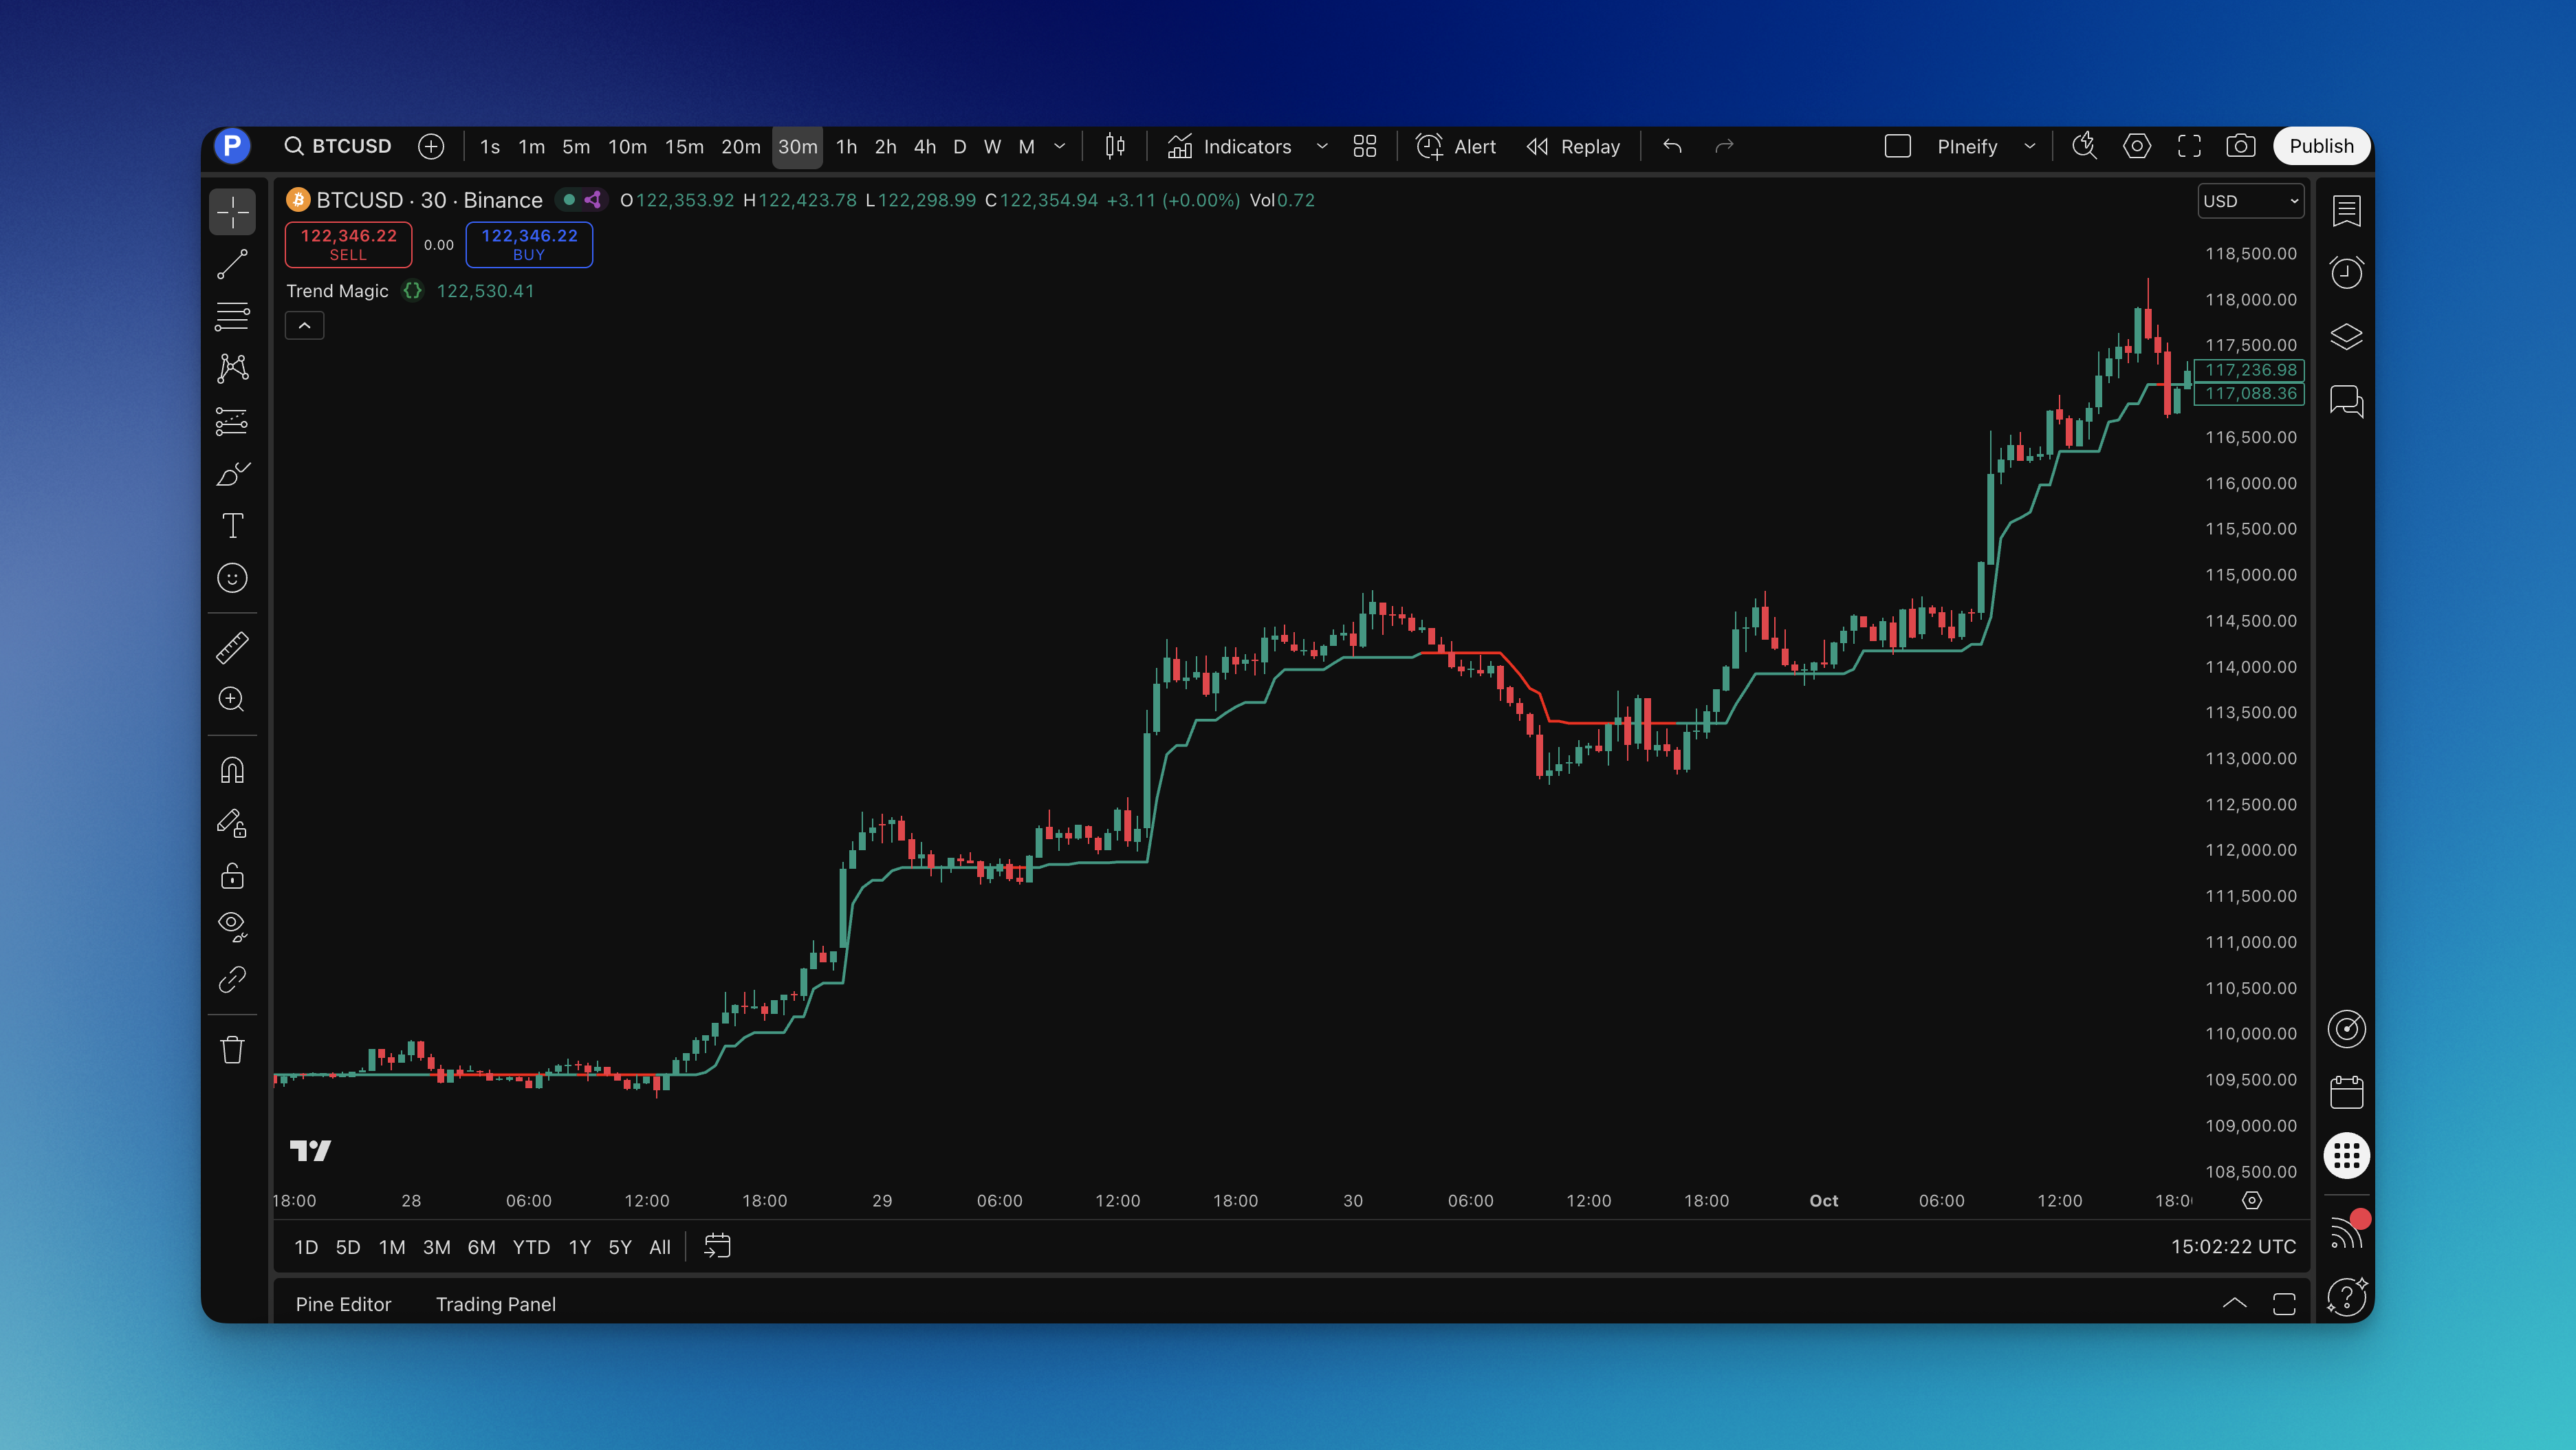The width and height of the screenshot is (2576, 1450).
Task: Open the calendar icon in right sidebar
Action: pos(2346,1092)
